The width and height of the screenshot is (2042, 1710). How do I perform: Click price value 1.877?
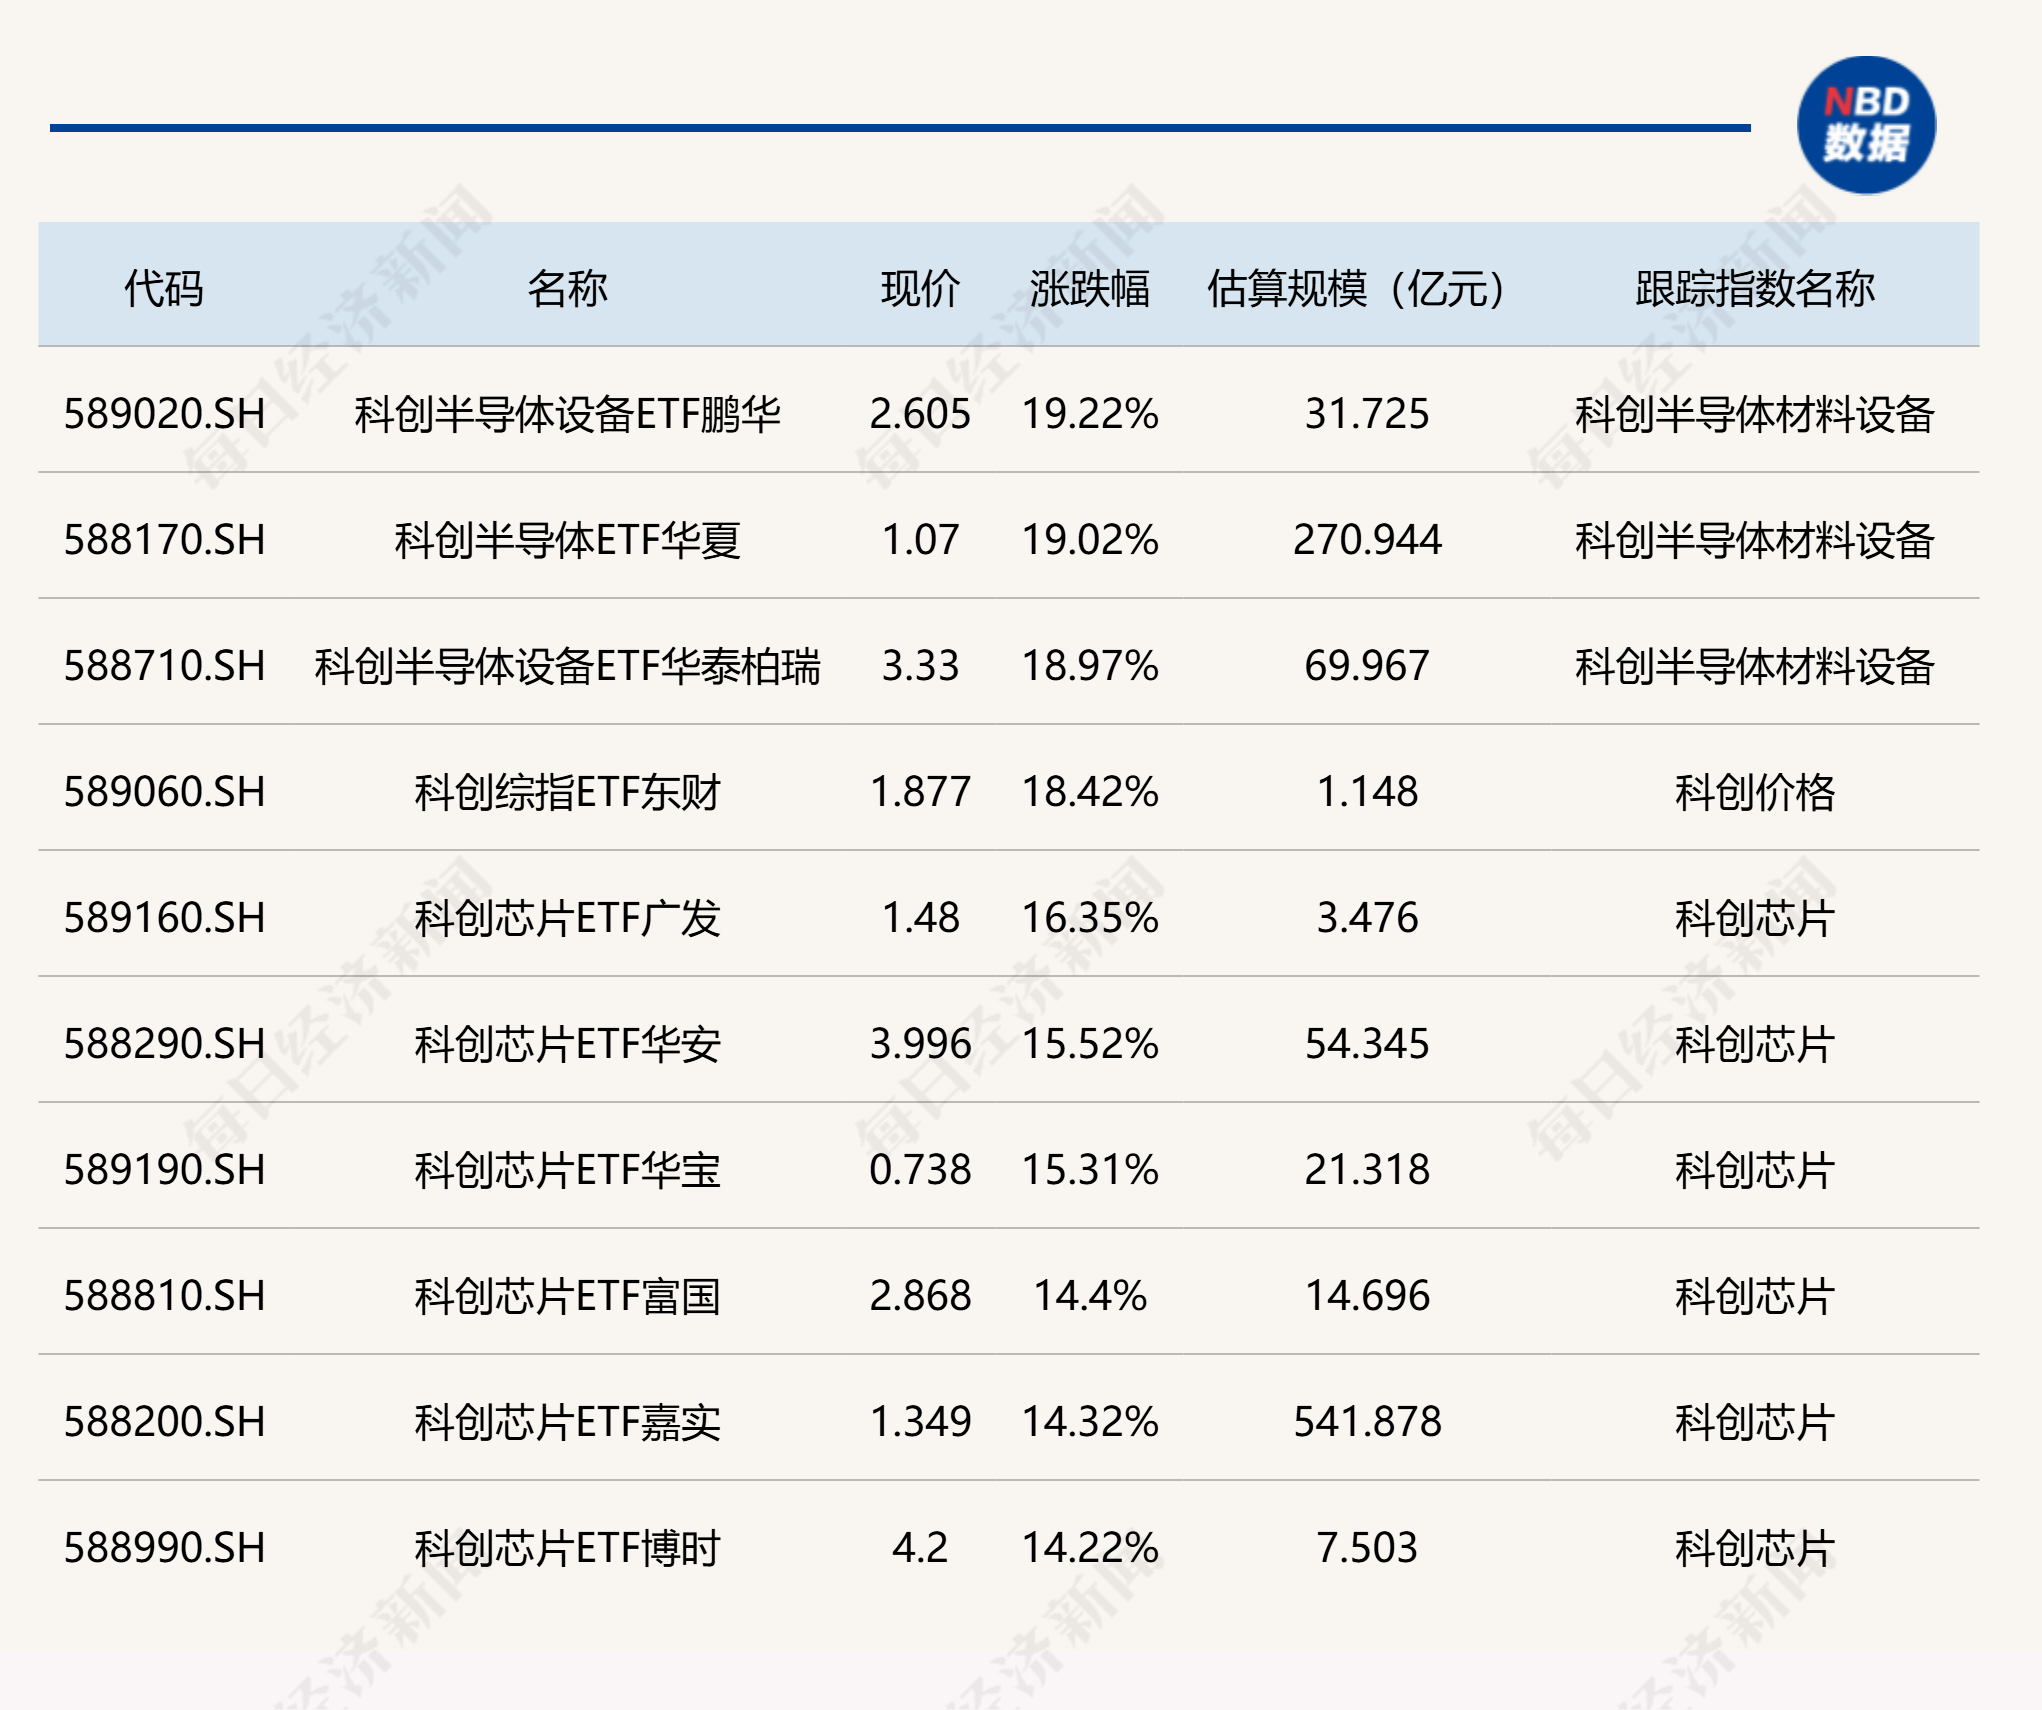920,792
